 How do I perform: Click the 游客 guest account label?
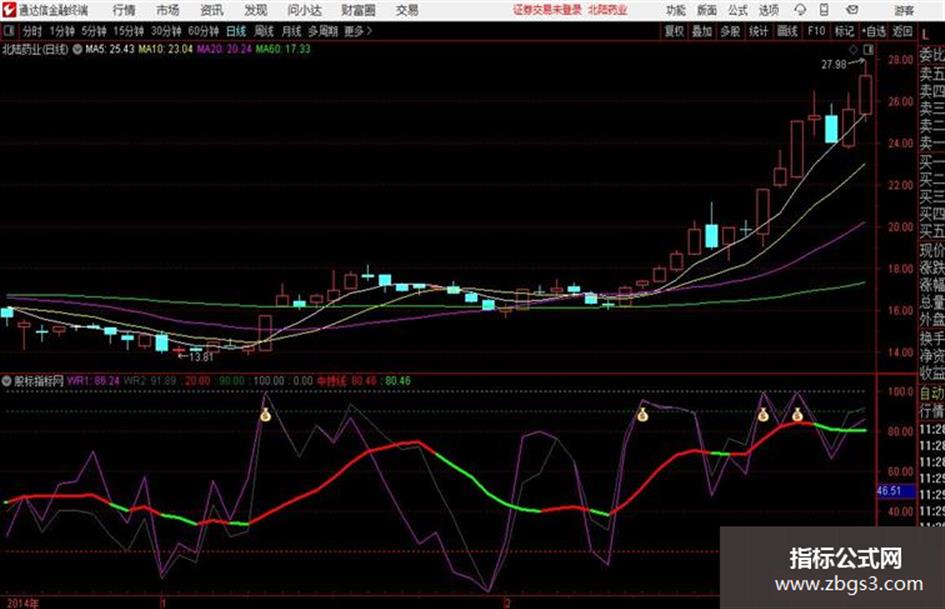coord(904,10)
